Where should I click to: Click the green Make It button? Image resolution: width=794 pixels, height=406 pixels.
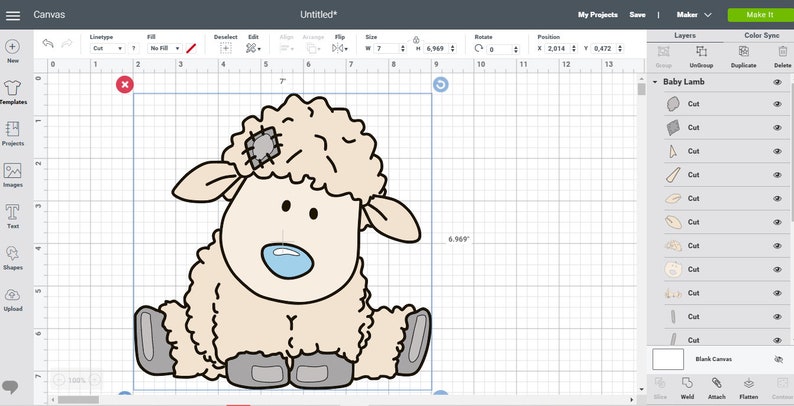tap(759, 15)
